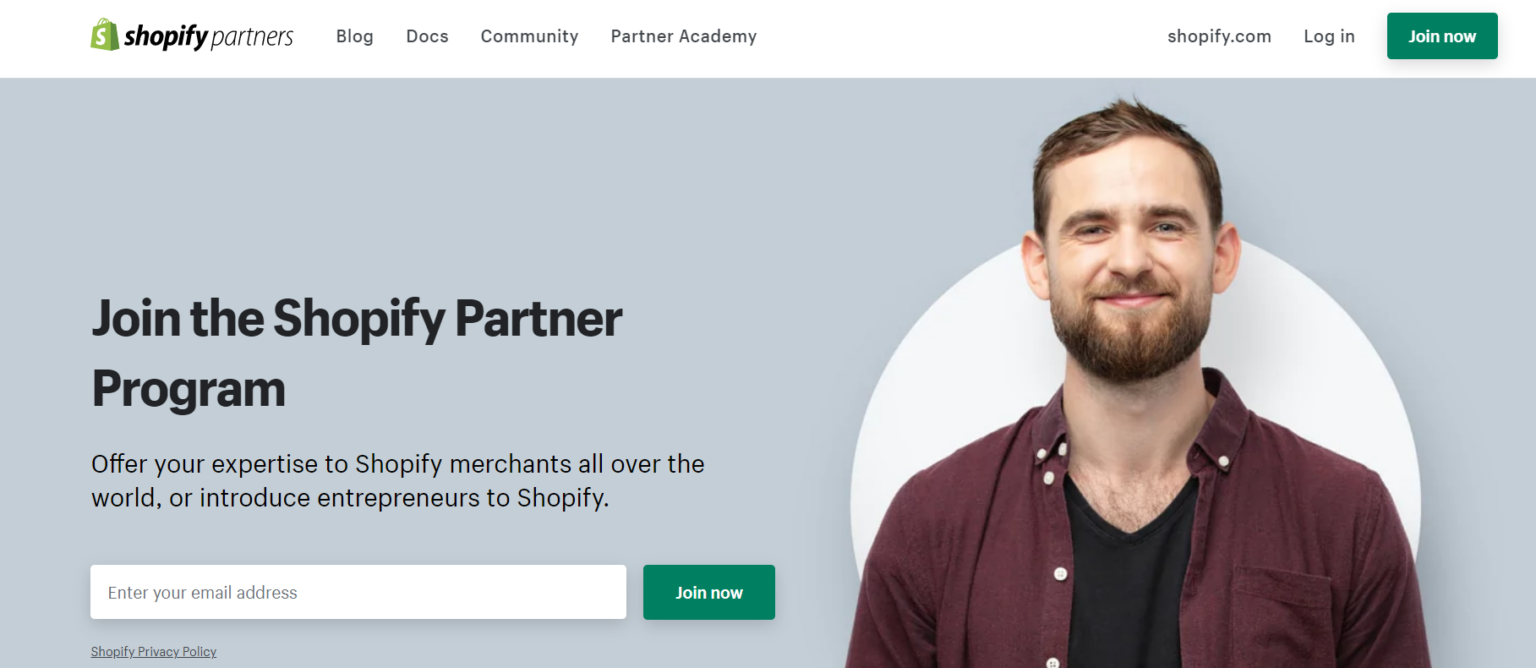Screen dimensions: 1536x668
Task: Open the Community navigation link
Action: [x=529, y=36]
